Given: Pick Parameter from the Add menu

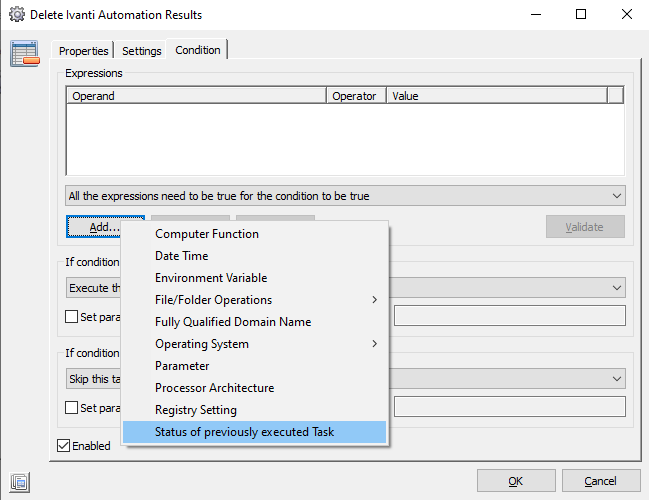Looking at the screenshot, I should coord(255,365).
